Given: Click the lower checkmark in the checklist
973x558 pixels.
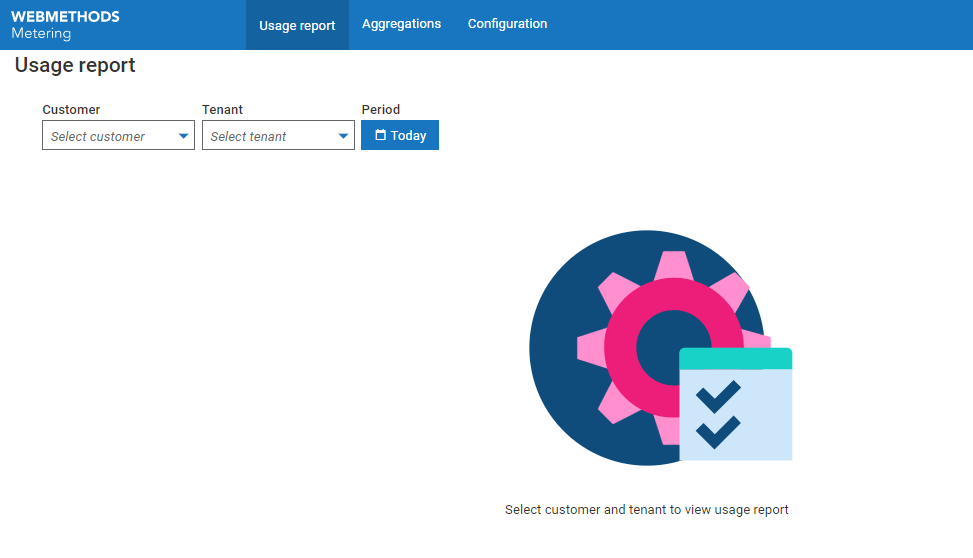Looking at the screenshot, I should click(718, 432).
